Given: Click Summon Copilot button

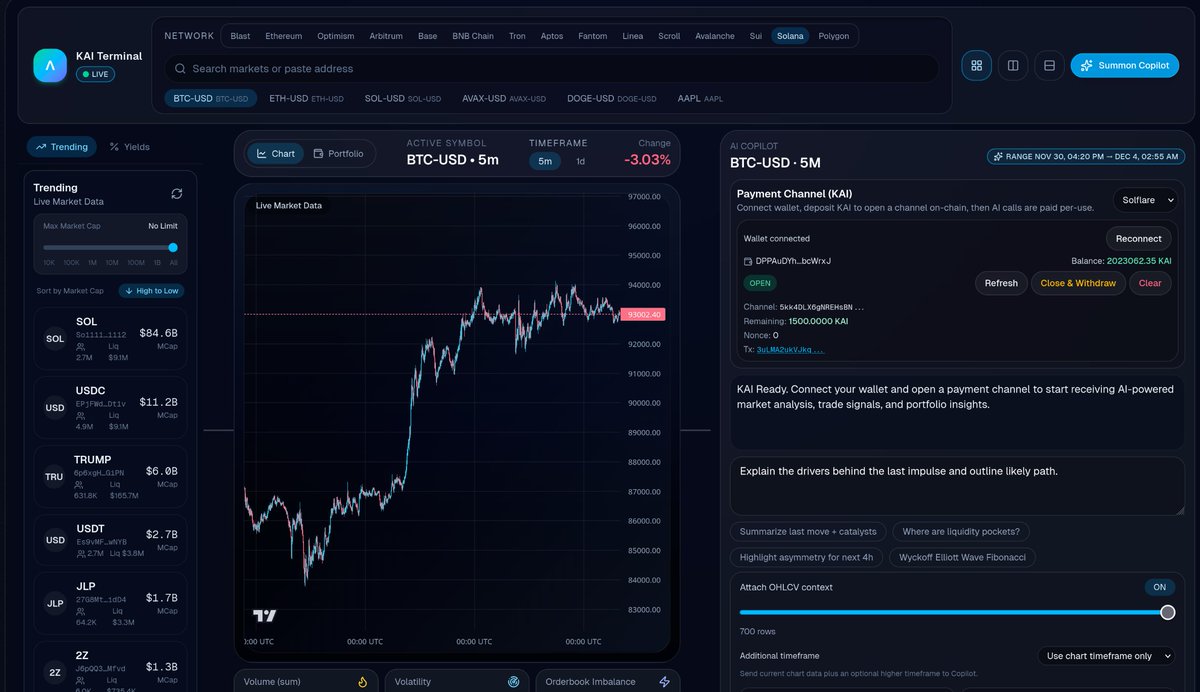Looking at the screenshot, I should 1125,65.
